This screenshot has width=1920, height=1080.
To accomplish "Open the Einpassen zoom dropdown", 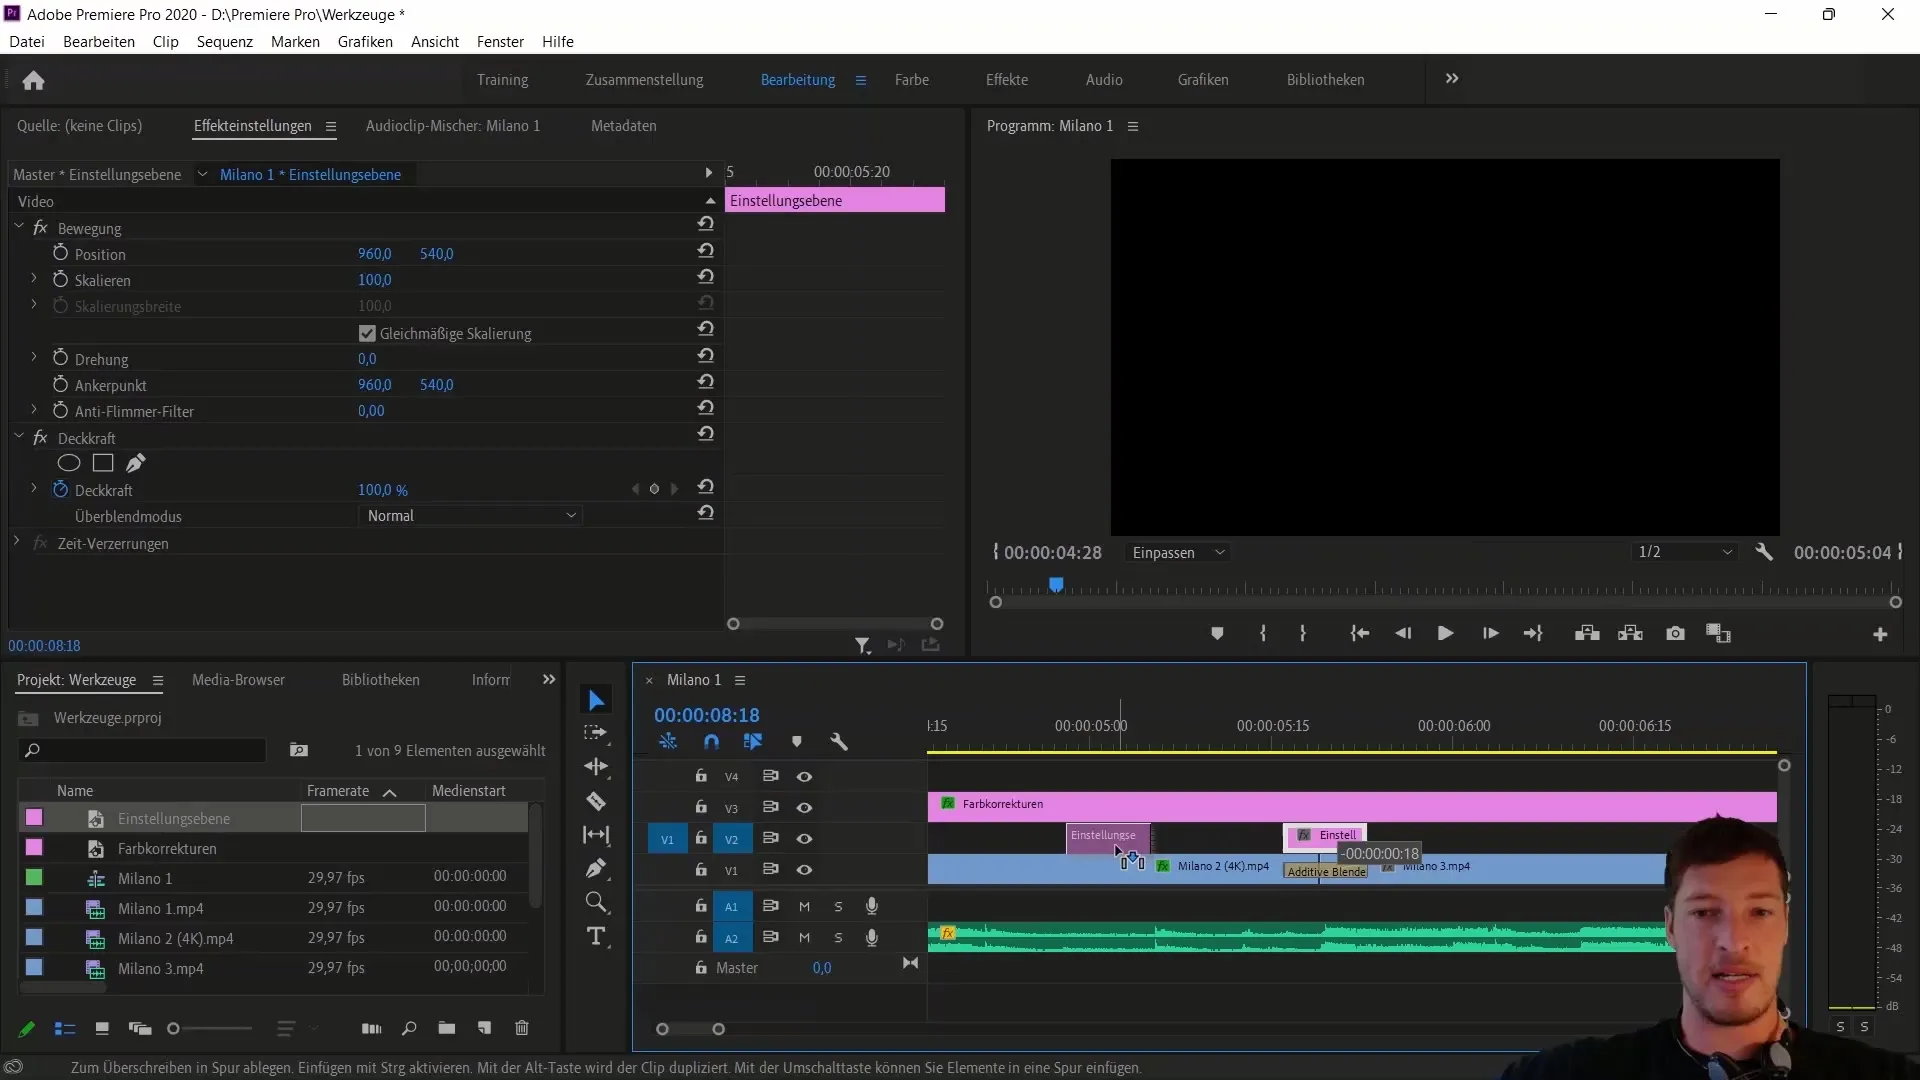I will coord(1178,552).
